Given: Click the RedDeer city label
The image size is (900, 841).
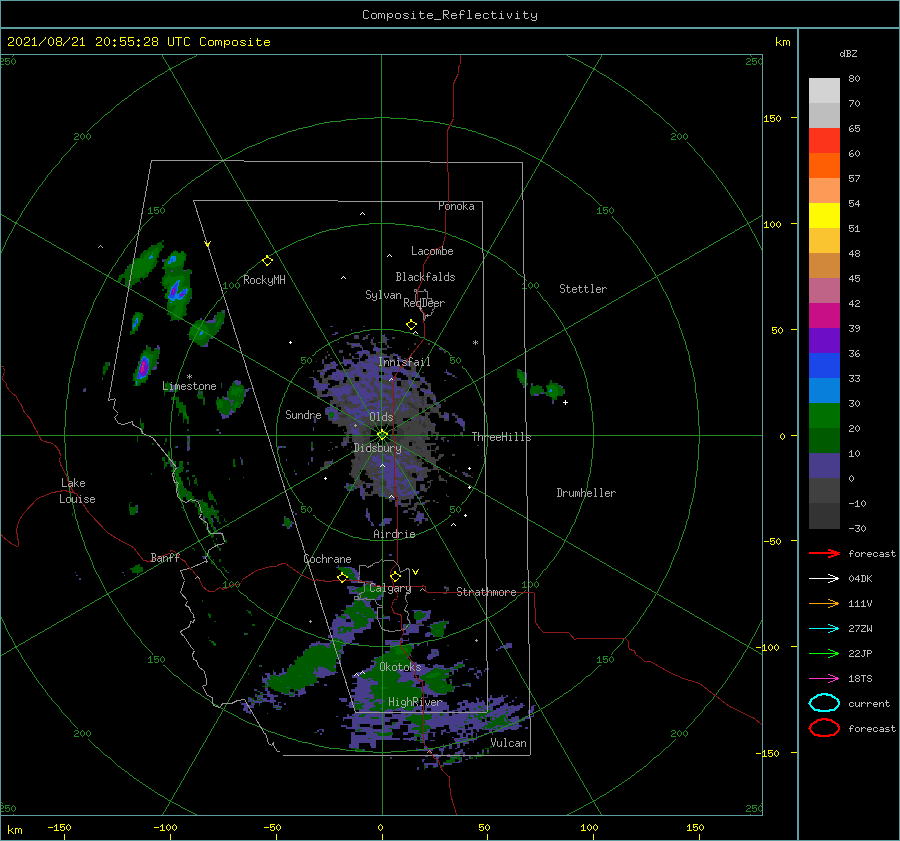Looking at the screenshot, I should click(424, 303).
